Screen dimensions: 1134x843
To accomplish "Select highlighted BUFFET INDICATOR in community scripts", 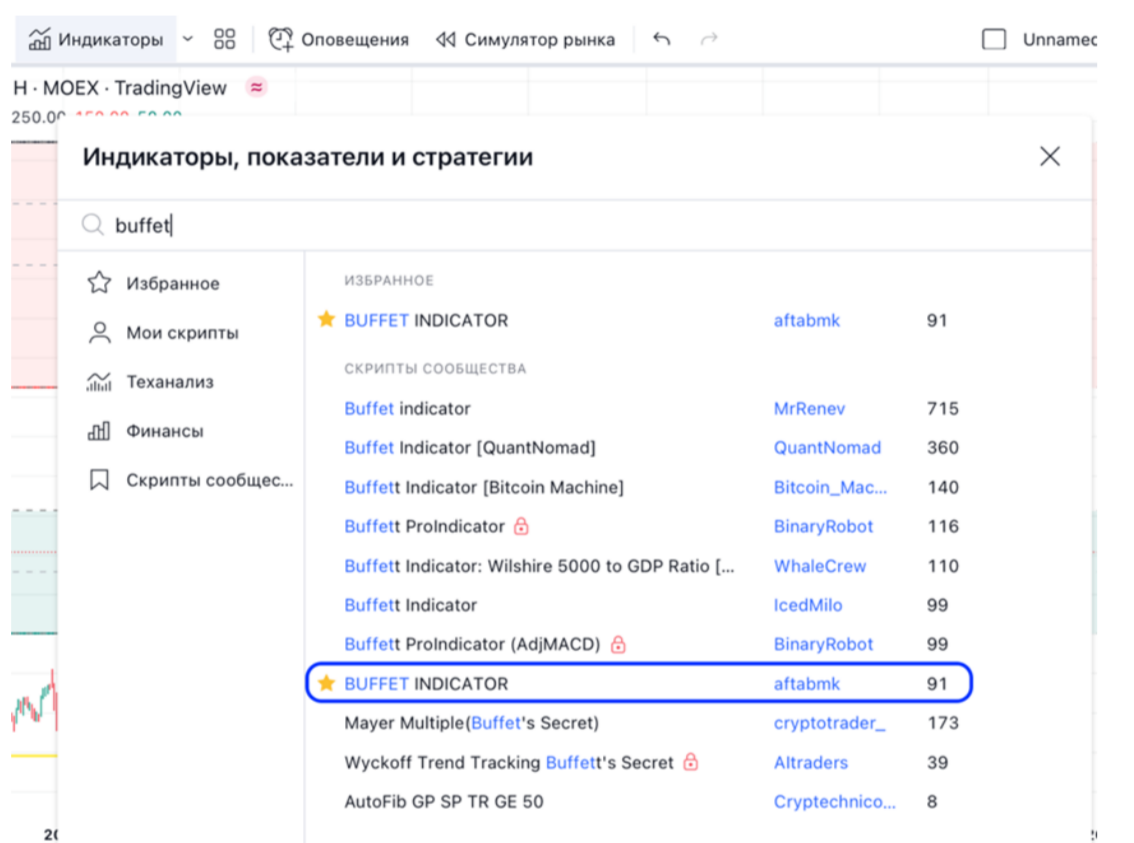I will [x=639, y=683].
